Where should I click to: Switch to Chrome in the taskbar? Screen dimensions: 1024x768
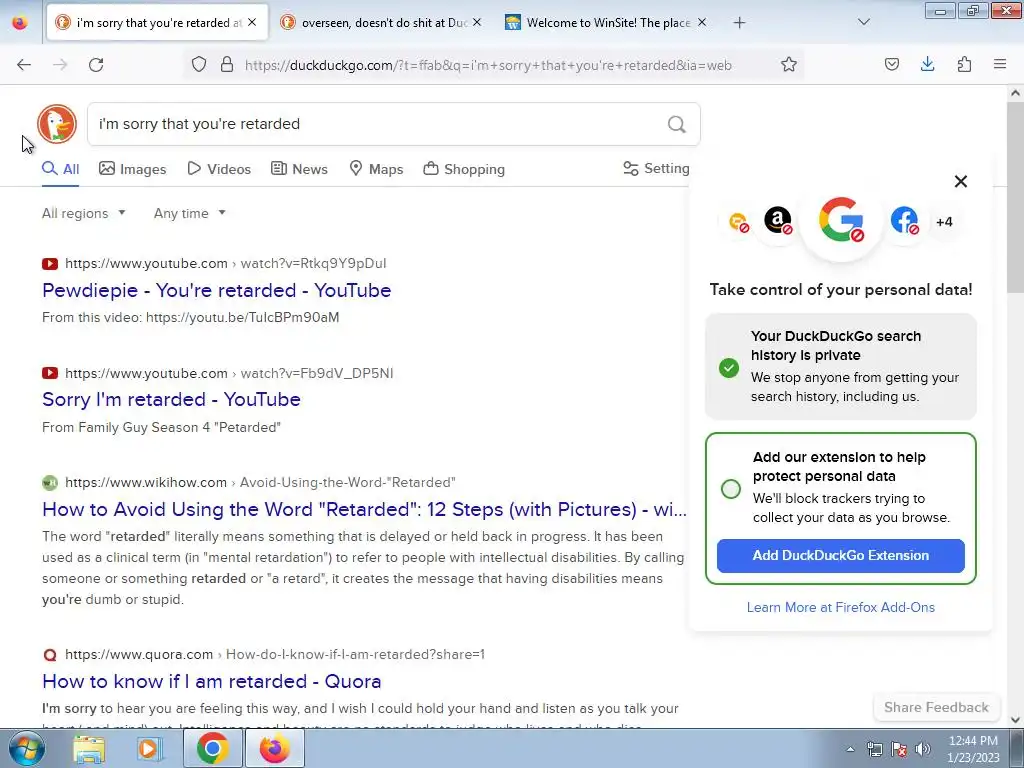point(212,748)
